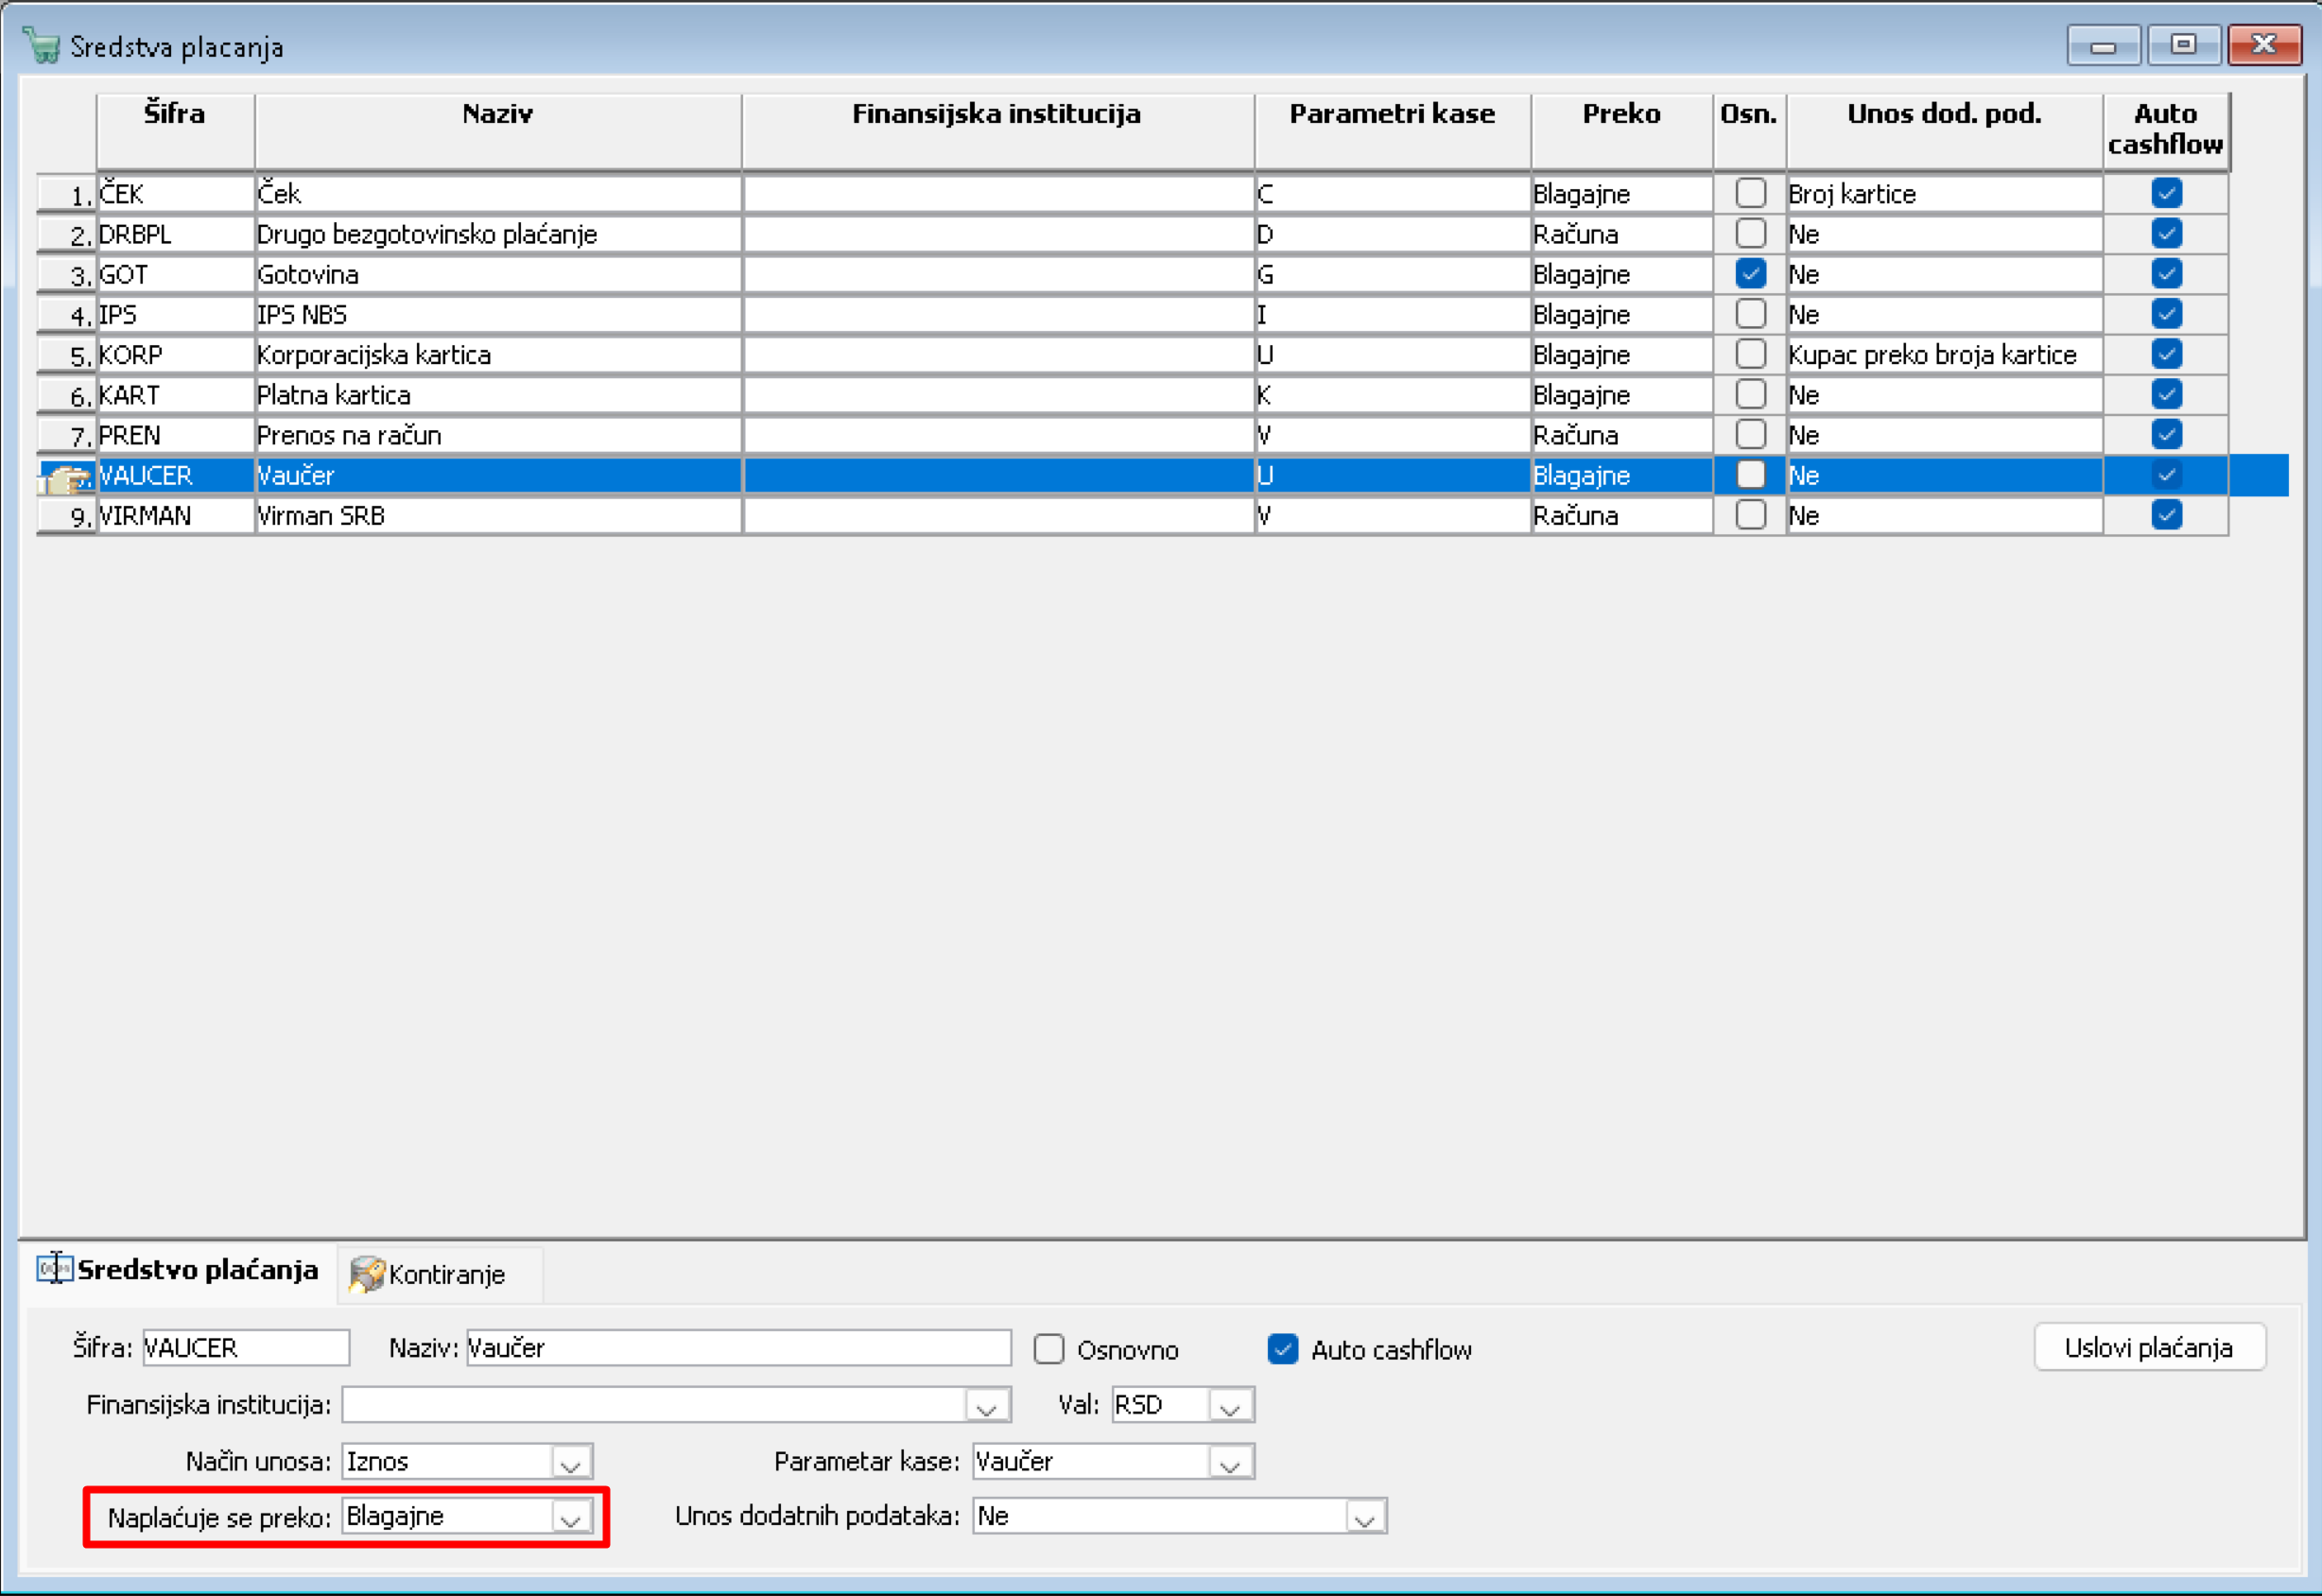Click the Kontiranje tab icon
The height and width of the screenshot is (1596, 2322).
[x=366, y=1274]
